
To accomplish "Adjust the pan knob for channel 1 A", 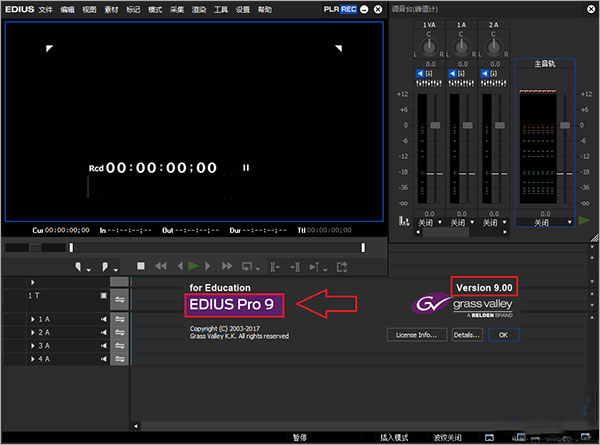I will 461,47.
